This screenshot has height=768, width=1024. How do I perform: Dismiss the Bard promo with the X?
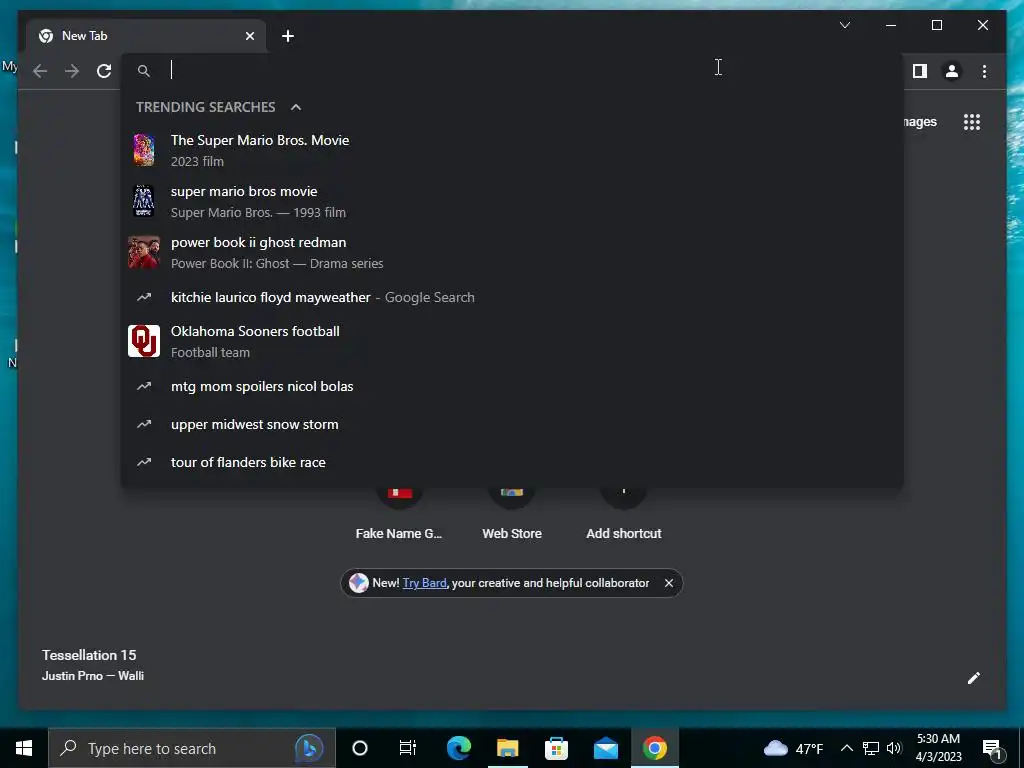[669, 583]
